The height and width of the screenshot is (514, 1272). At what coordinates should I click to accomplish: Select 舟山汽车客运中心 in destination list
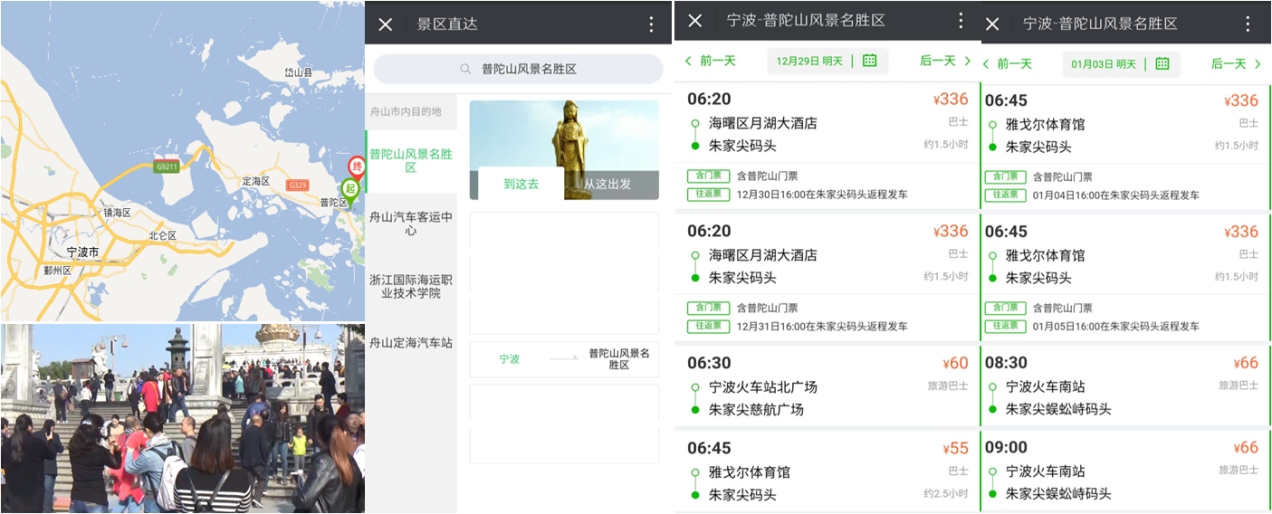coord(411,223)
